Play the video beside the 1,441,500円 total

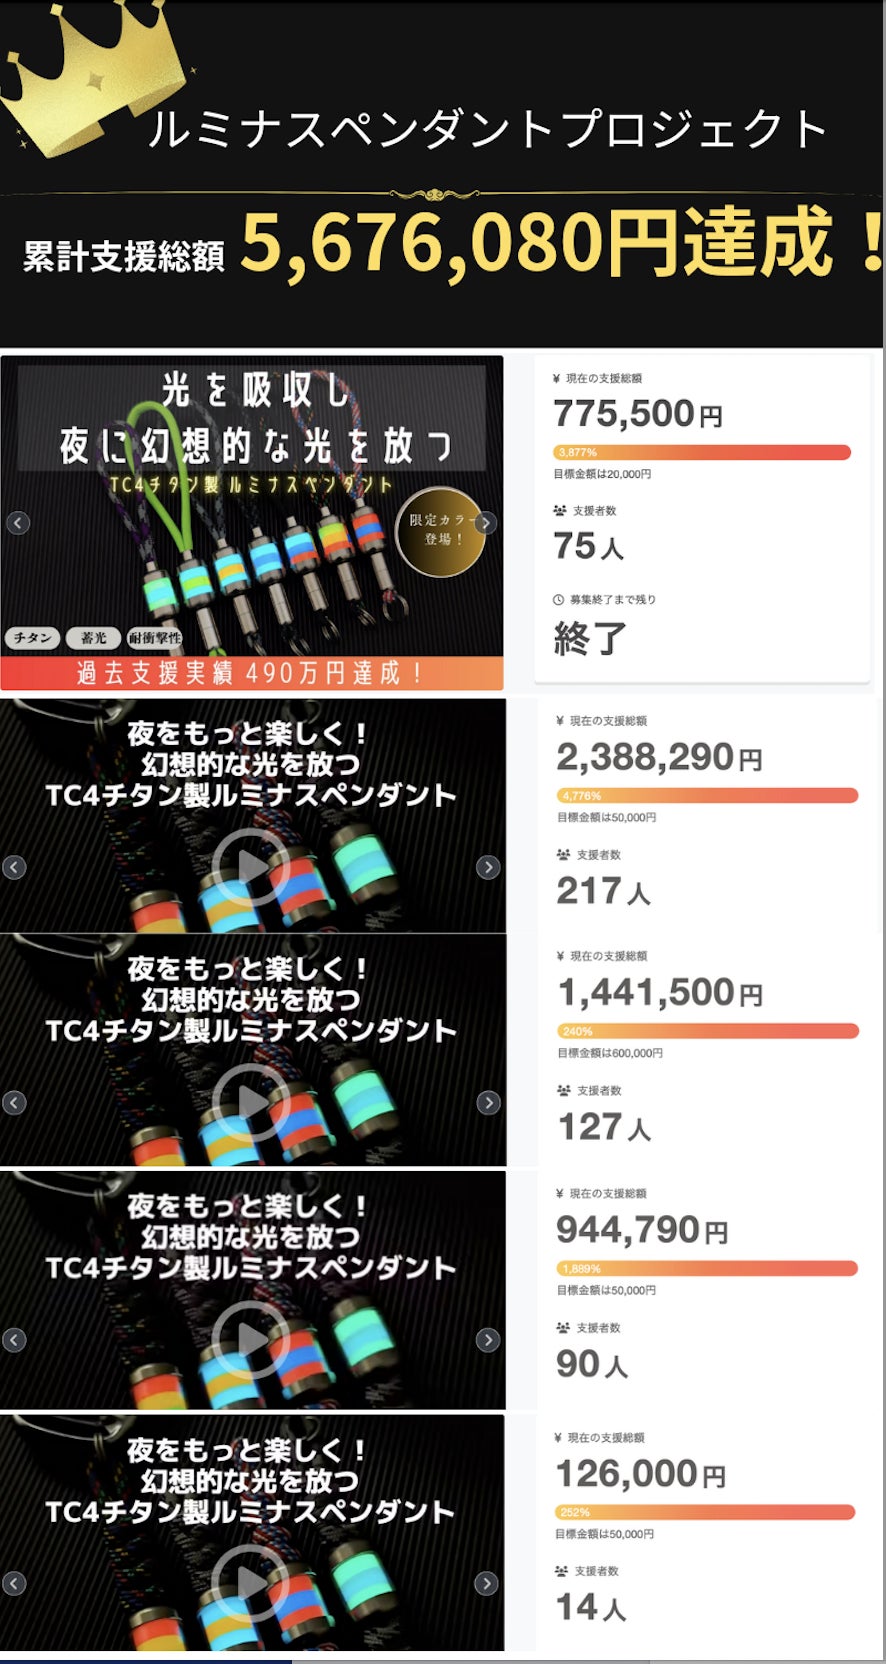click(250, 1103)
